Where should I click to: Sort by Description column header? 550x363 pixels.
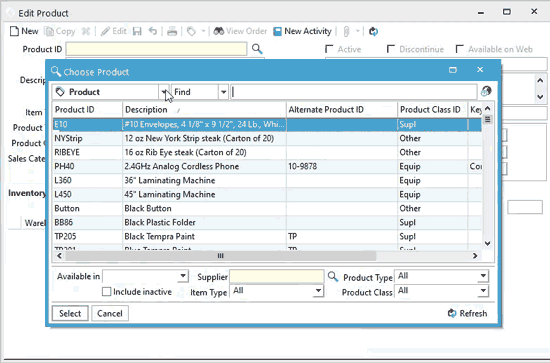[204, 110]
